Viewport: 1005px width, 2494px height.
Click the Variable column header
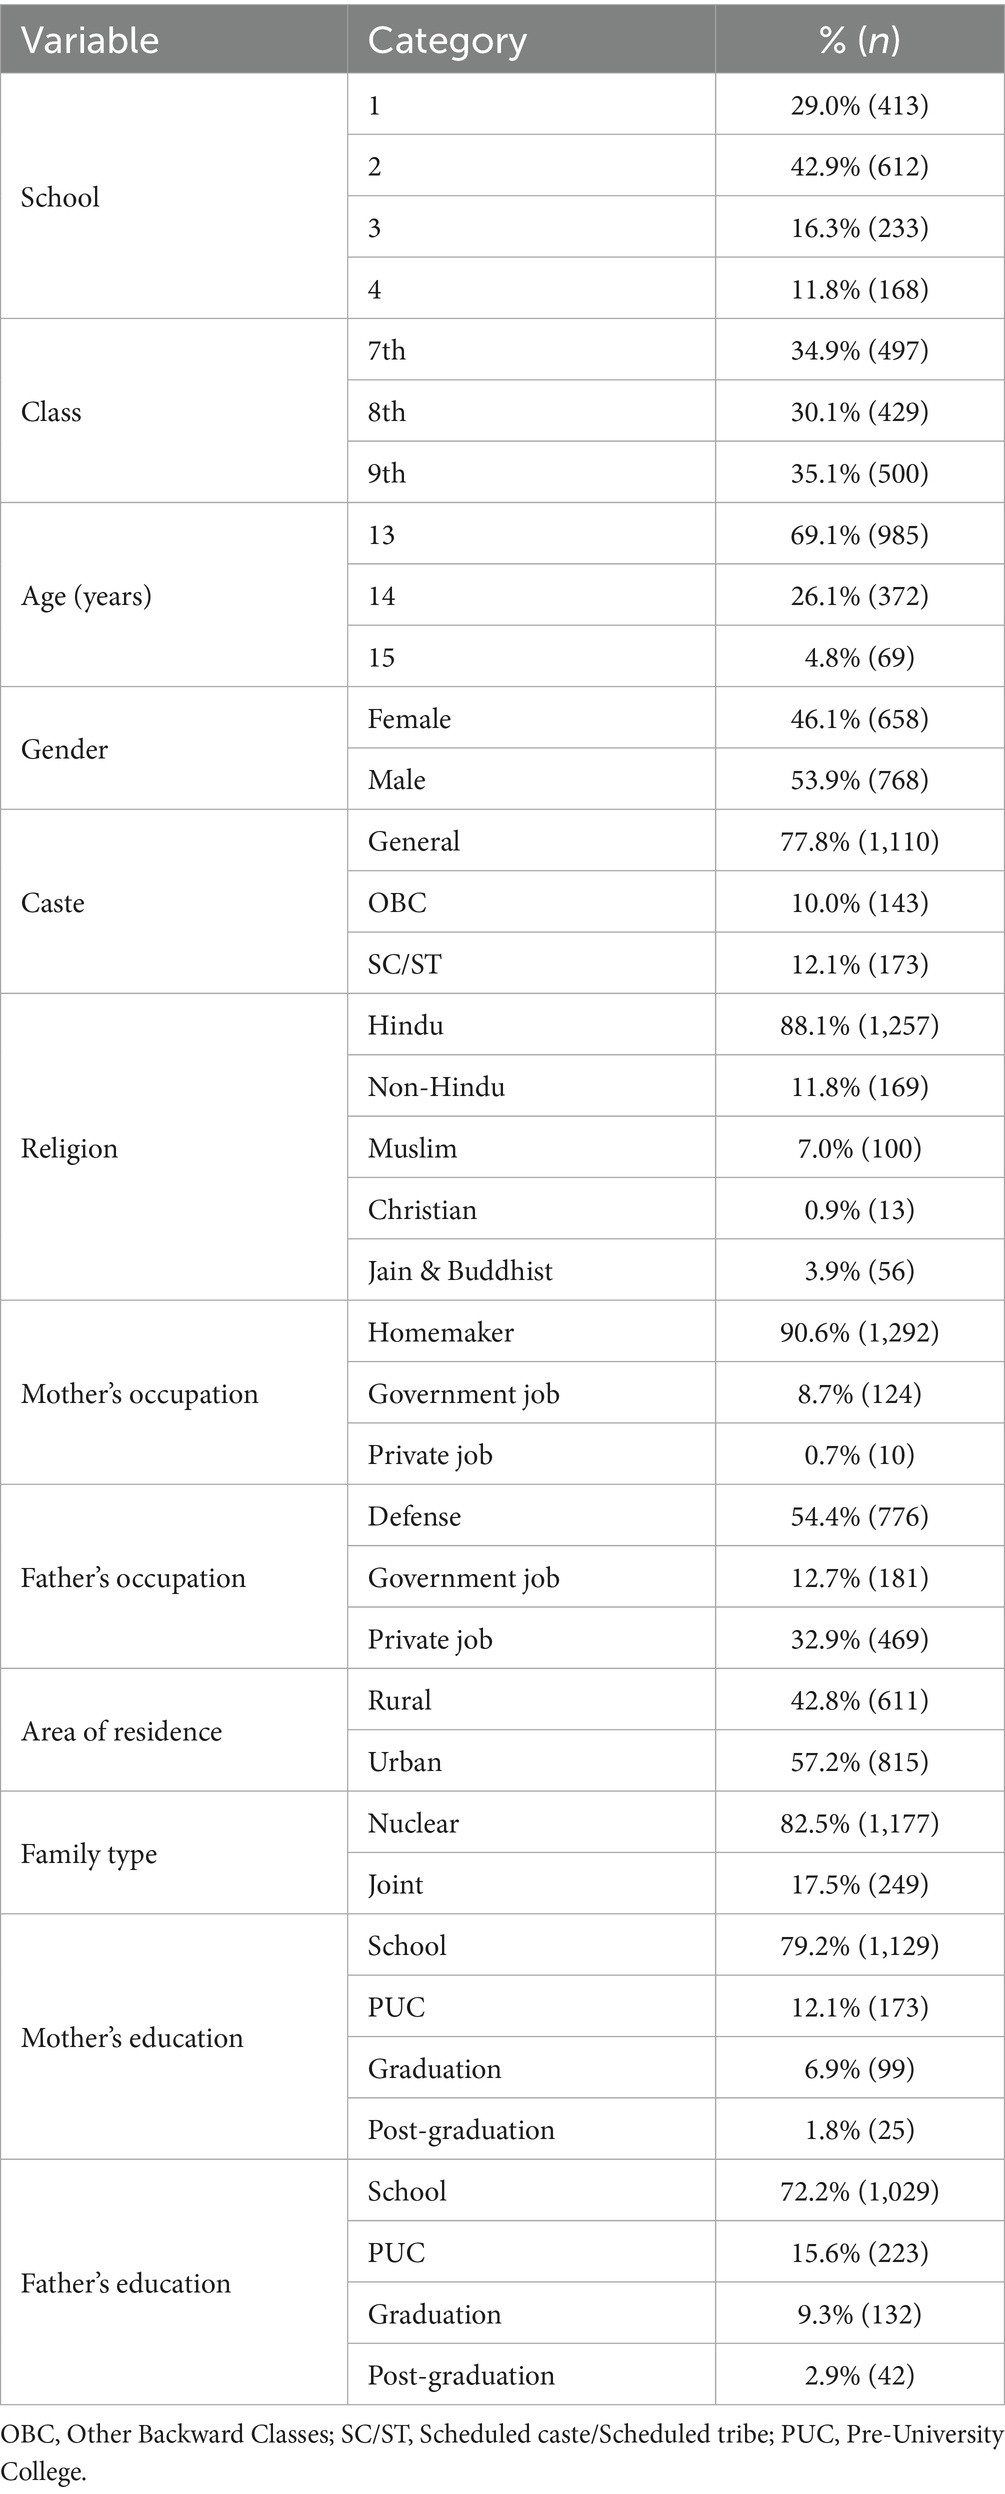(x=90, y=40)
